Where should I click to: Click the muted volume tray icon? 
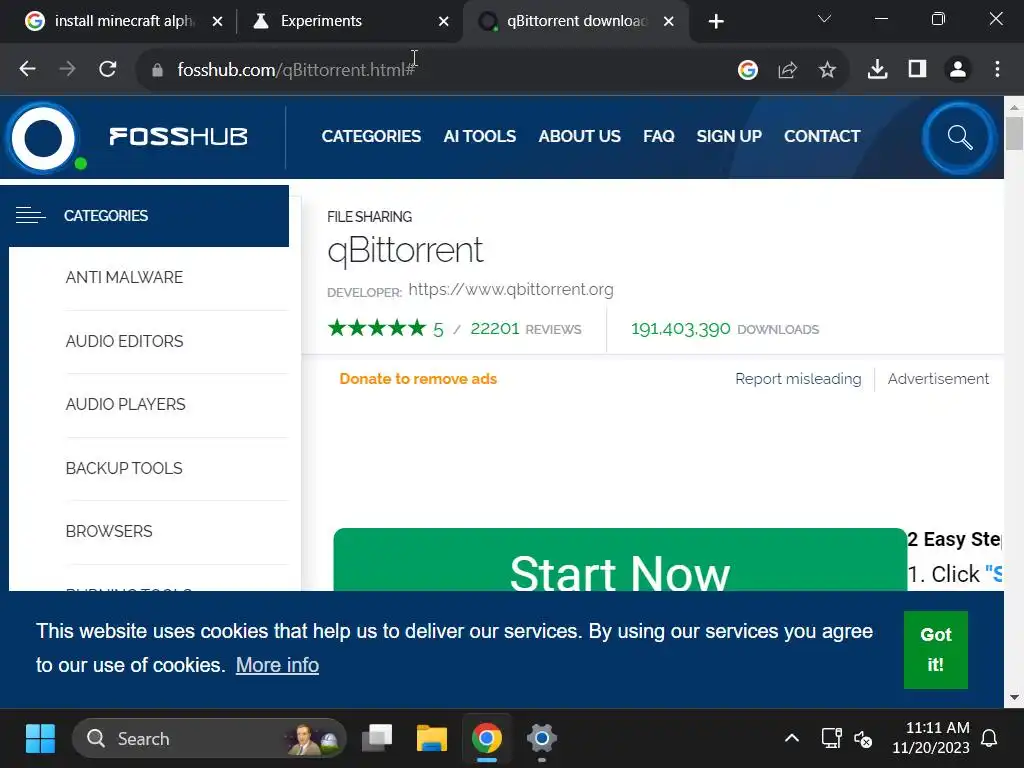[x=863, y=739]
